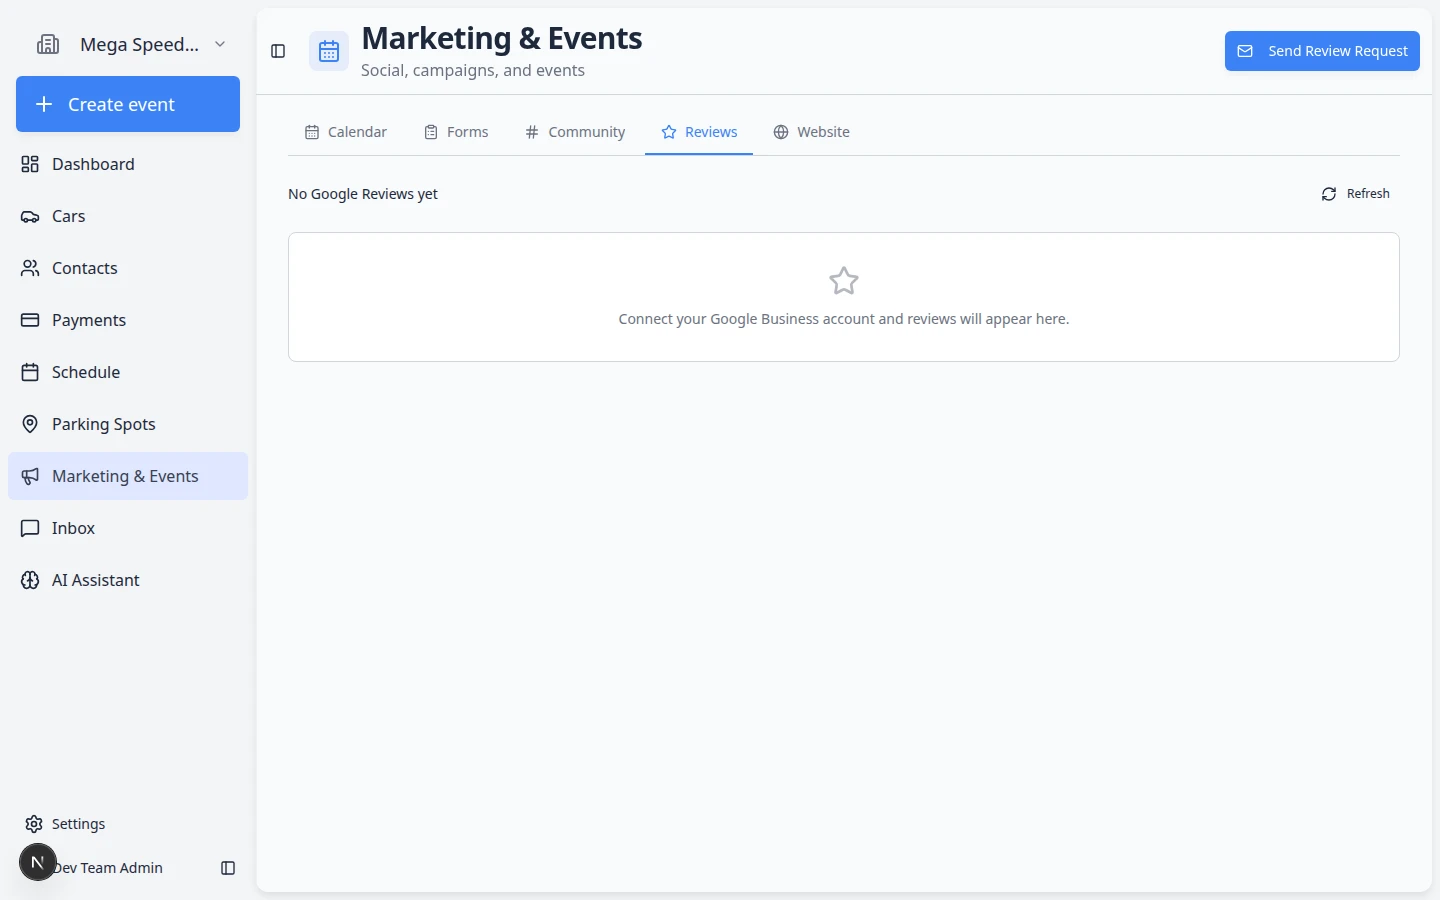
Task: Switch to the Calendar tab
Action: (346, 132)
